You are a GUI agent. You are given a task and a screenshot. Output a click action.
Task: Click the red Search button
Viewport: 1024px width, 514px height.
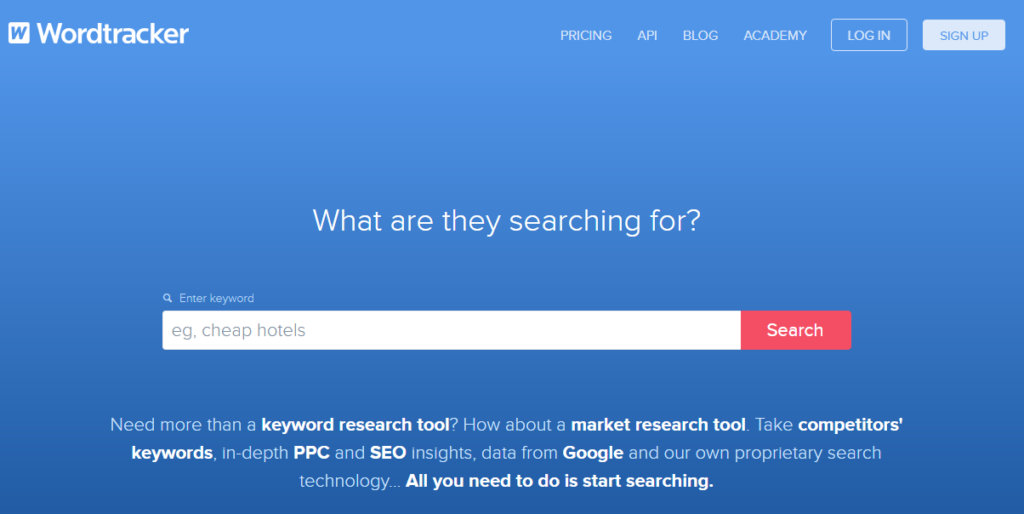tap(795, 330)
